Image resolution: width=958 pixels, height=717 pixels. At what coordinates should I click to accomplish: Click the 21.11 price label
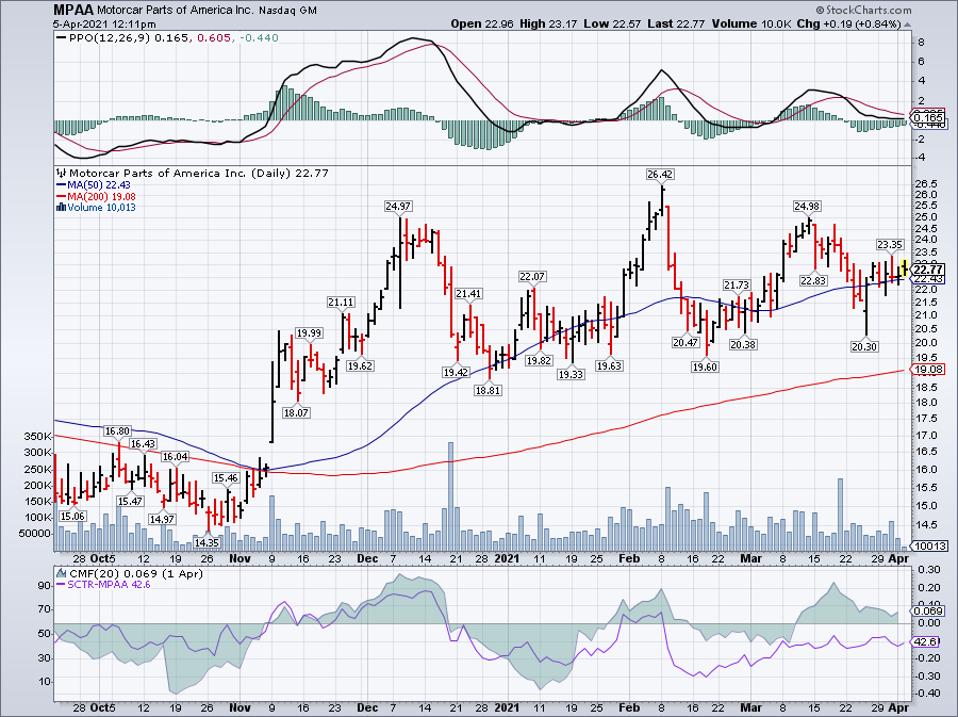pos(341,302)
